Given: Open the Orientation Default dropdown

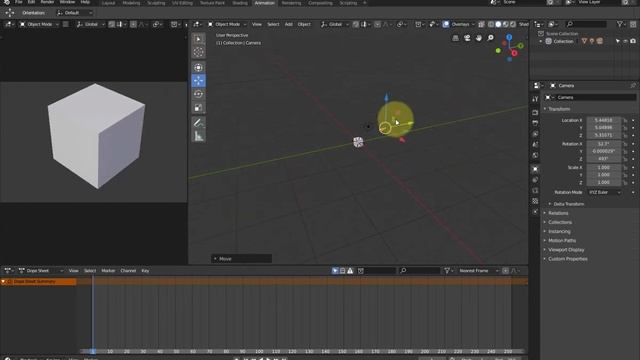Looking at the screenshot, I should click(x=74, y=13).
